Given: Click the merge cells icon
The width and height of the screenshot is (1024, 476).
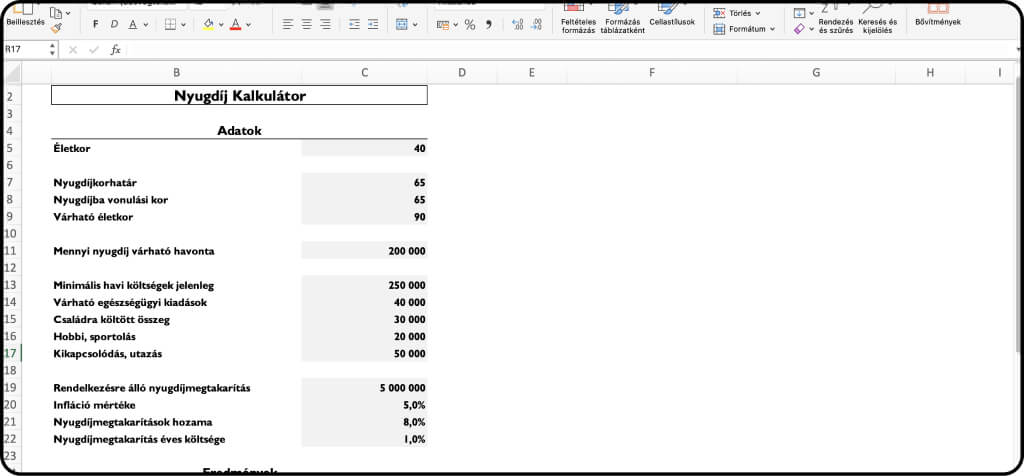Looking at the screenshot, I should point(400,24).
